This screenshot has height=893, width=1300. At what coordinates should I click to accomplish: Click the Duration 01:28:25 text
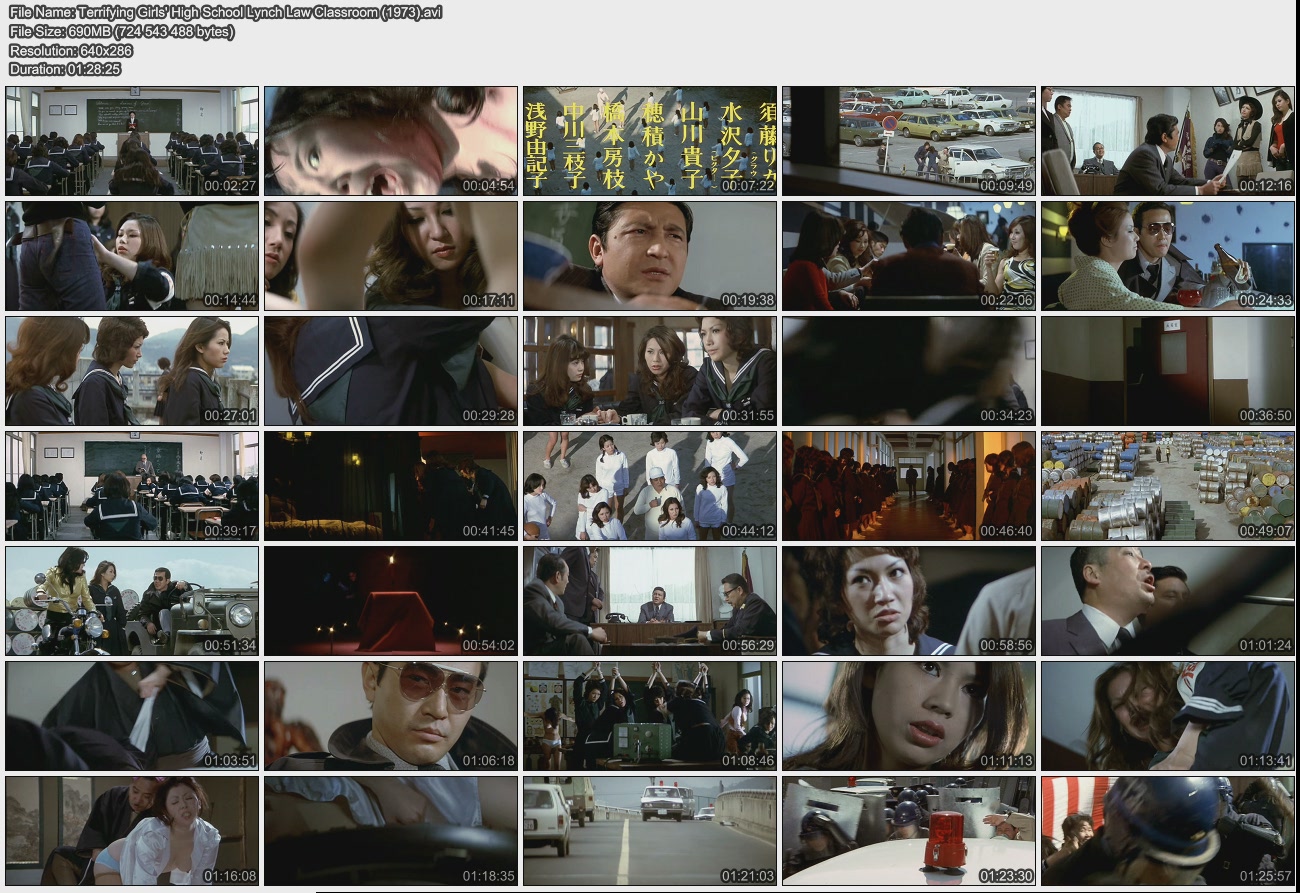tap(65, 69)
